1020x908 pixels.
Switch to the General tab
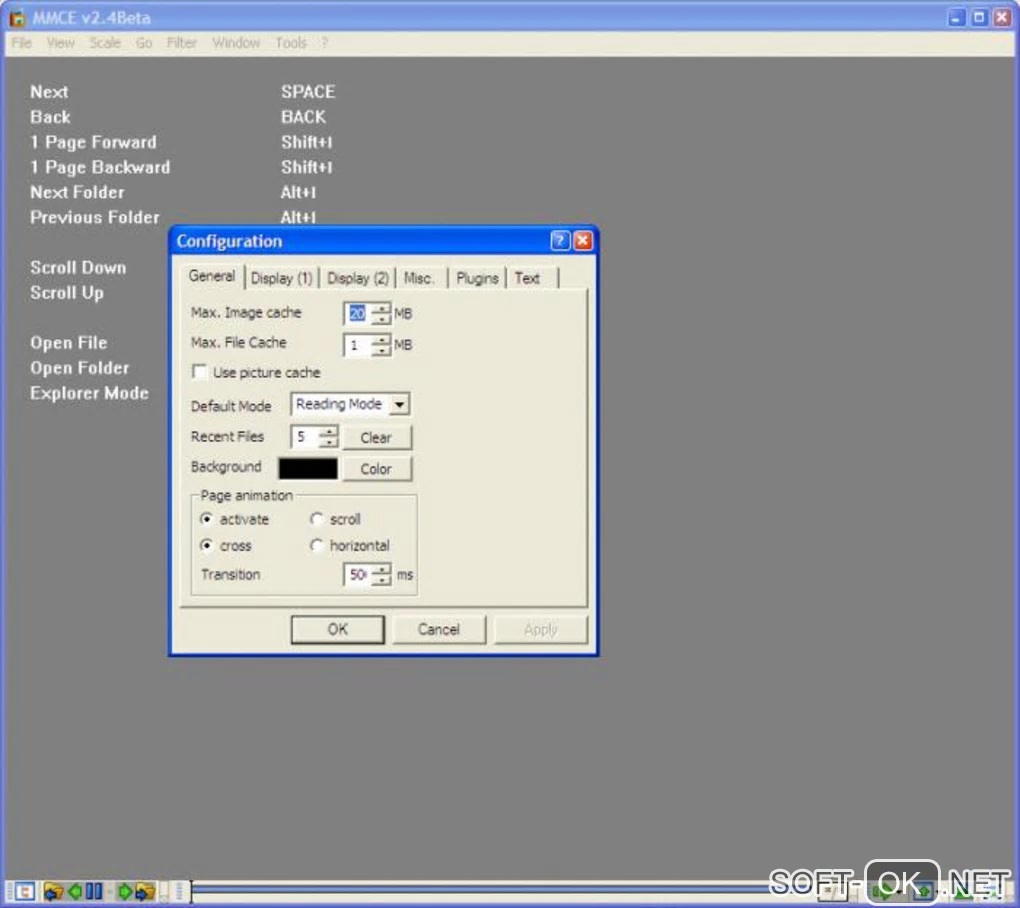tap(211, 276)
